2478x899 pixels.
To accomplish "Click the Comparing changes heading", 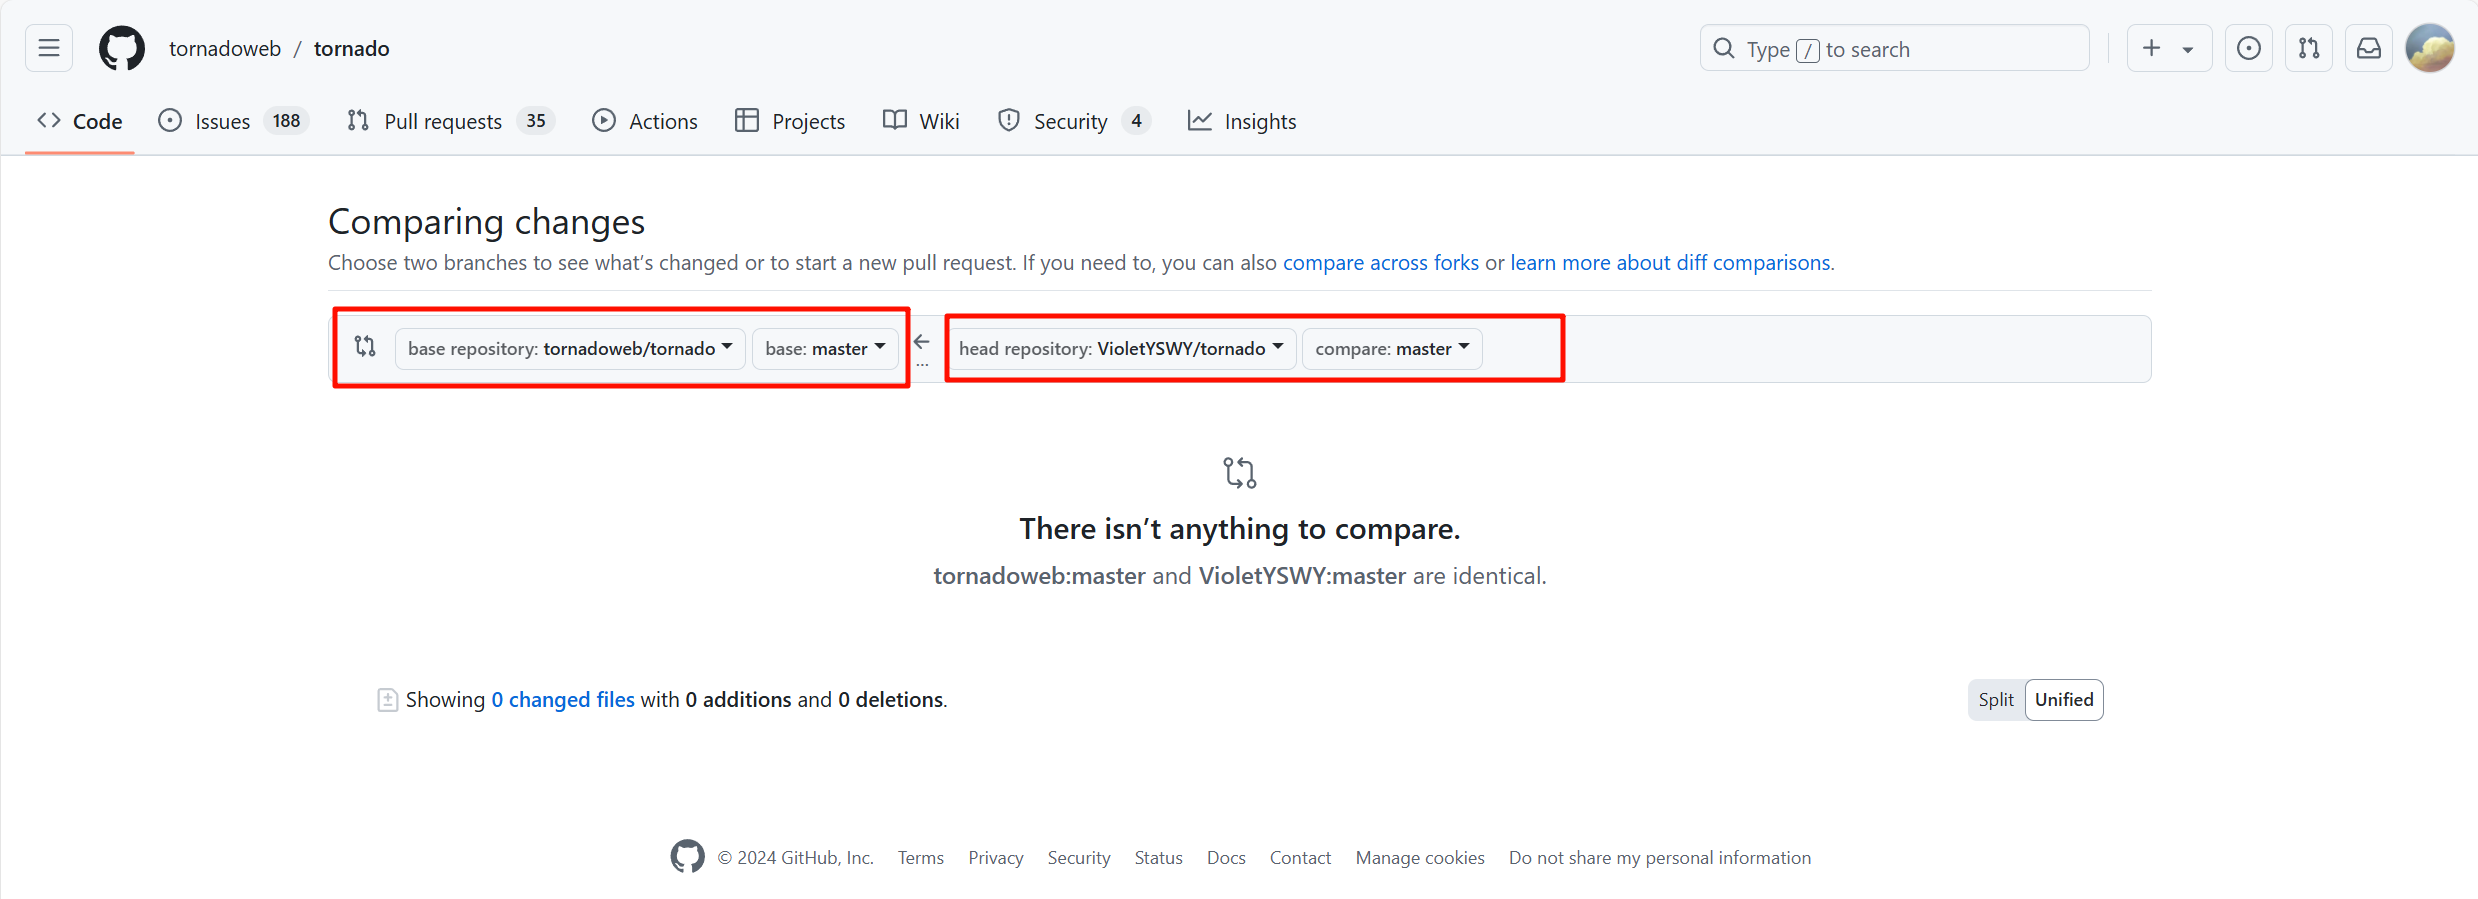I will [x=487, y=222].
